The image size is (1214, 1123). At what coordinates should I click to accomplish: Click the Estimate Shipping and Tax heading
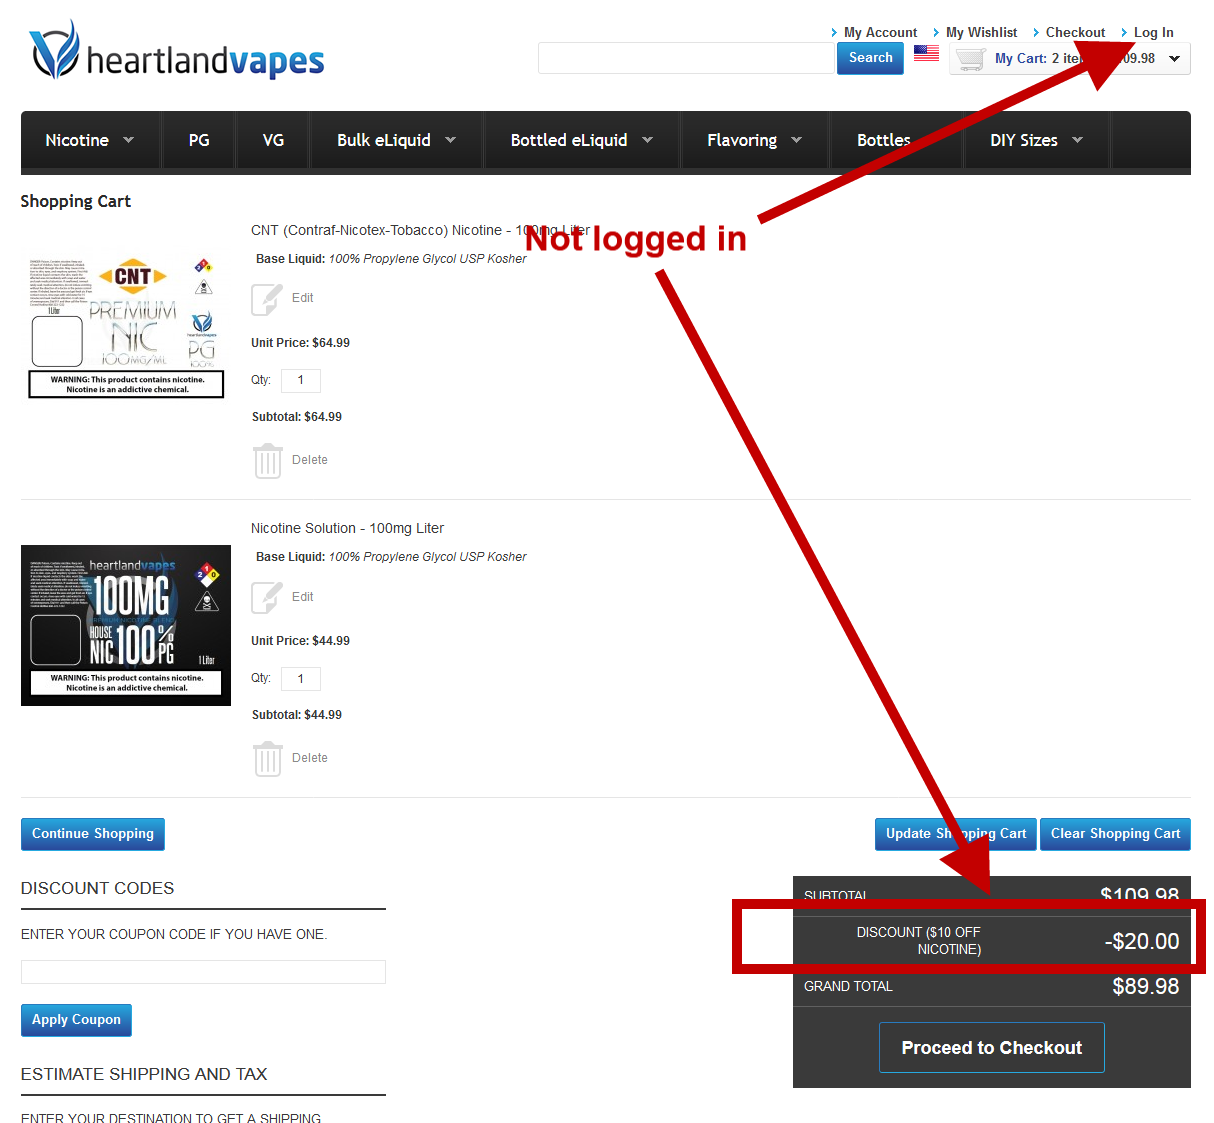click(x=144, y=1075)
